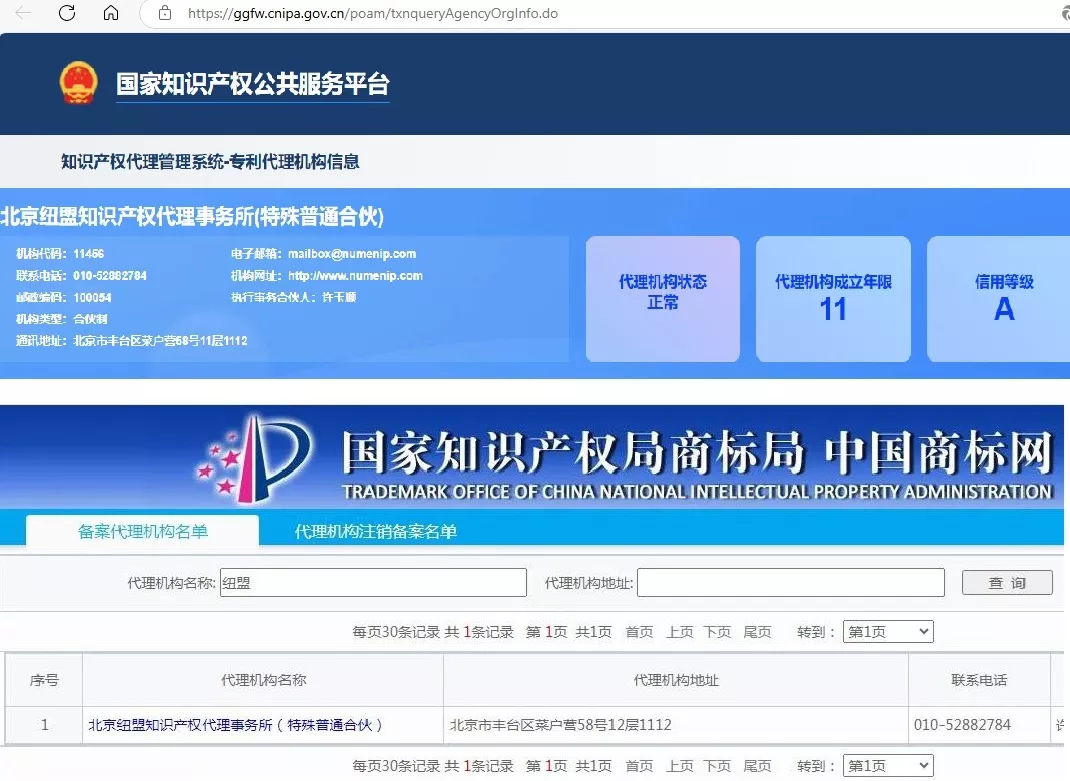Click 下页 in lower pagination
Image resolution: width=1070 pixels, height=781 pixels.
click(x=717, y=766)
